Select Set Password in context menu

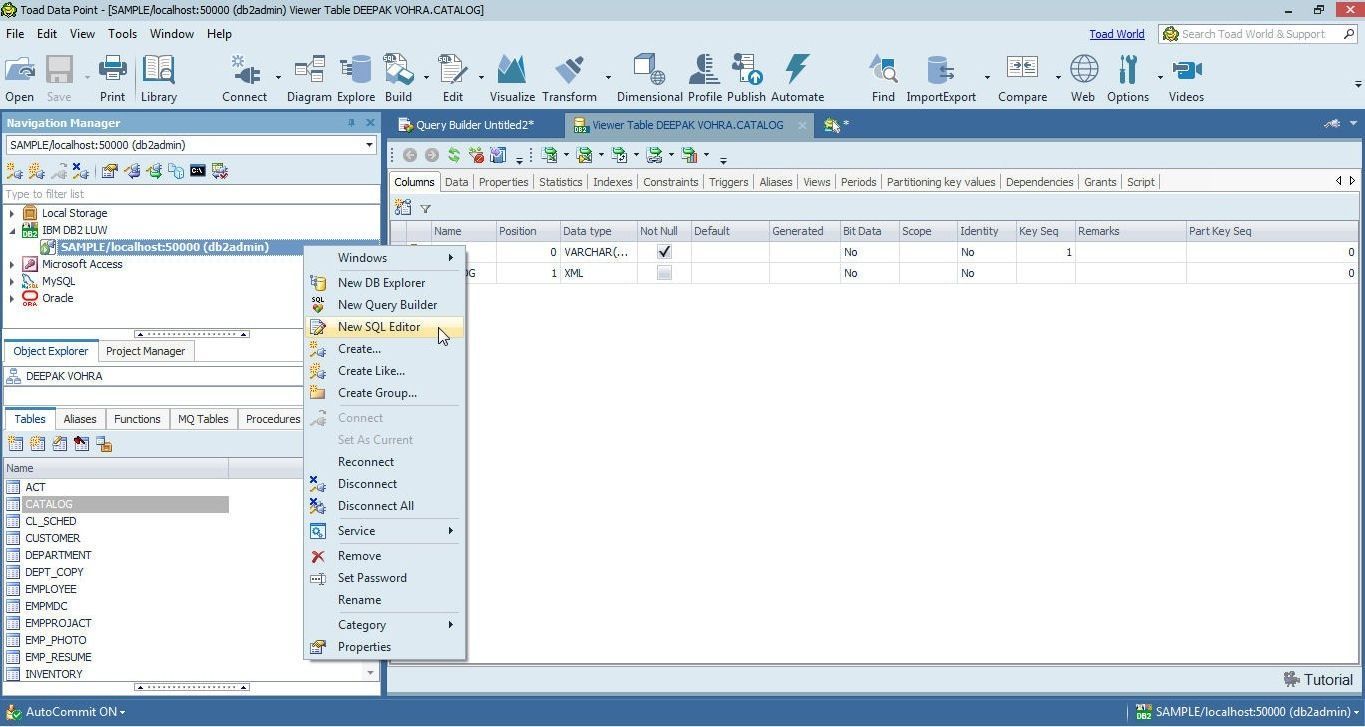pyautogui.click(x=384, y=578)
